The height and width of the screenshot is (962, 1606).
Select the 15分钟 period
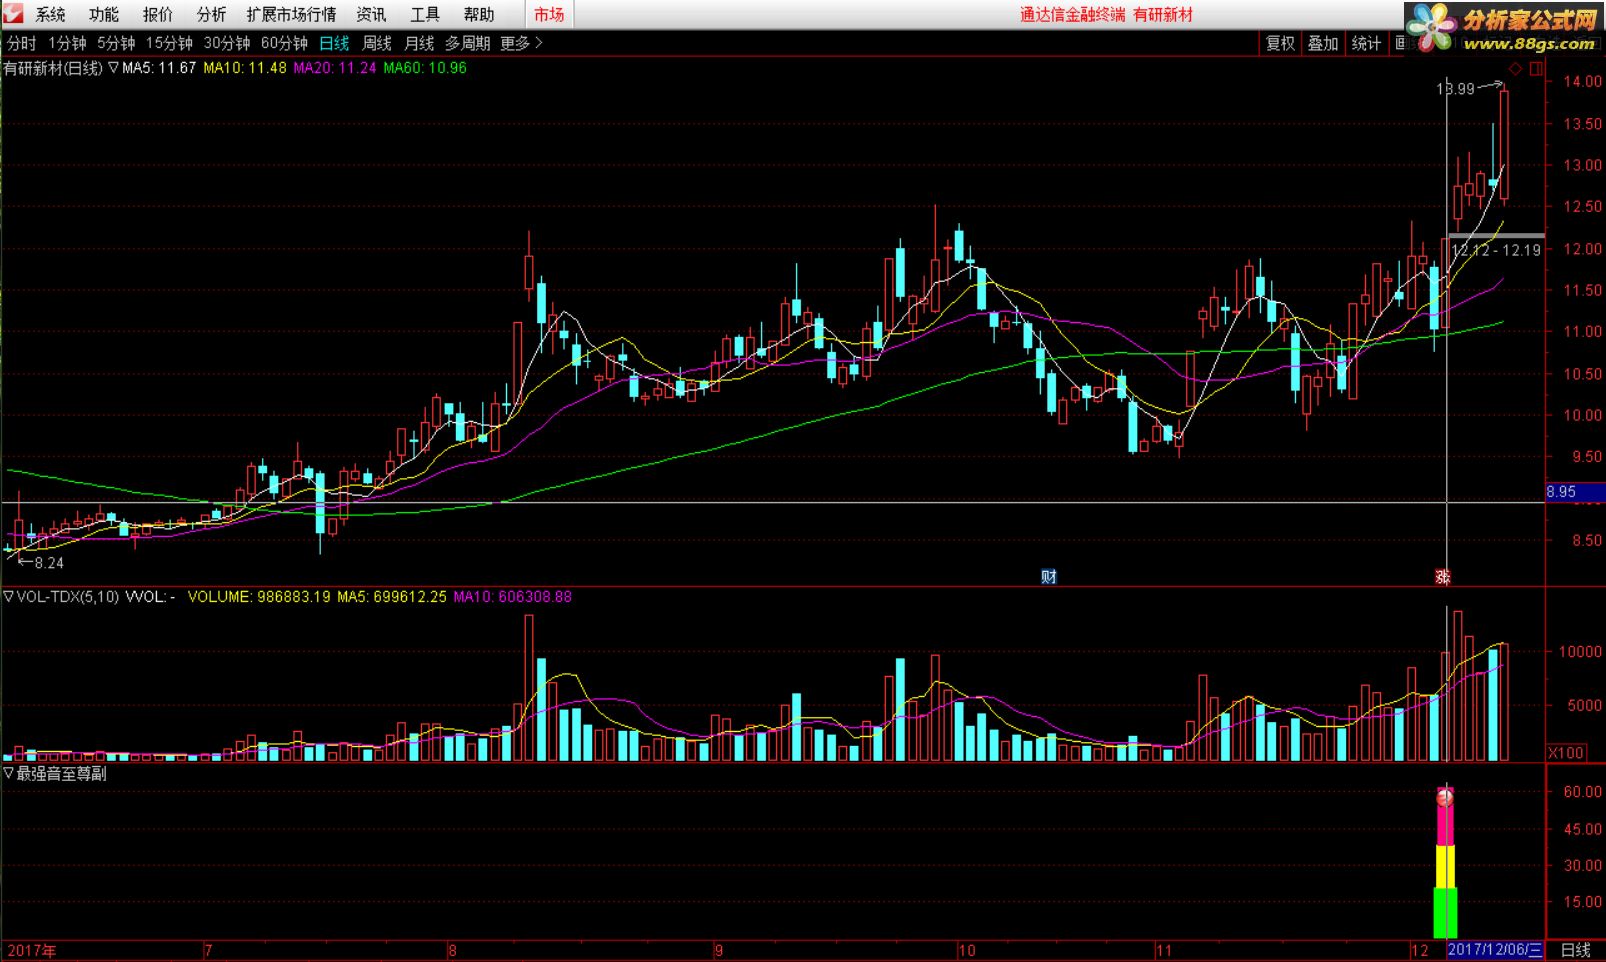(x=169, y=43)
